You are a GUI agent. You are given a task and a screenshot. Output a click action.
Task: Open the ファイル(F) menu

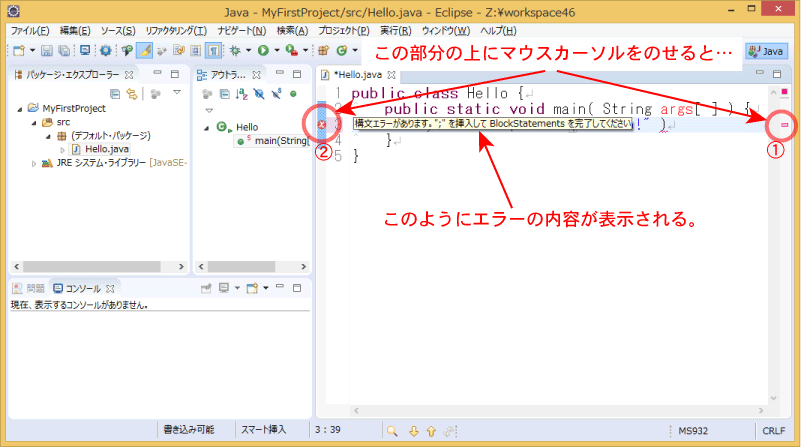[x=30, y=31]
